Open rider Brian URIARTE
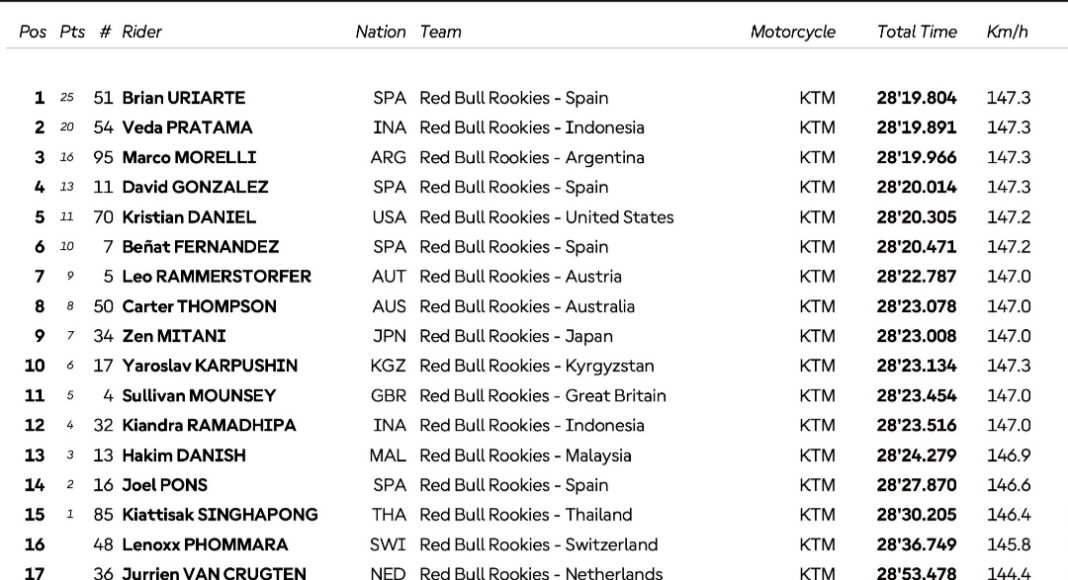 click(183, 98)
